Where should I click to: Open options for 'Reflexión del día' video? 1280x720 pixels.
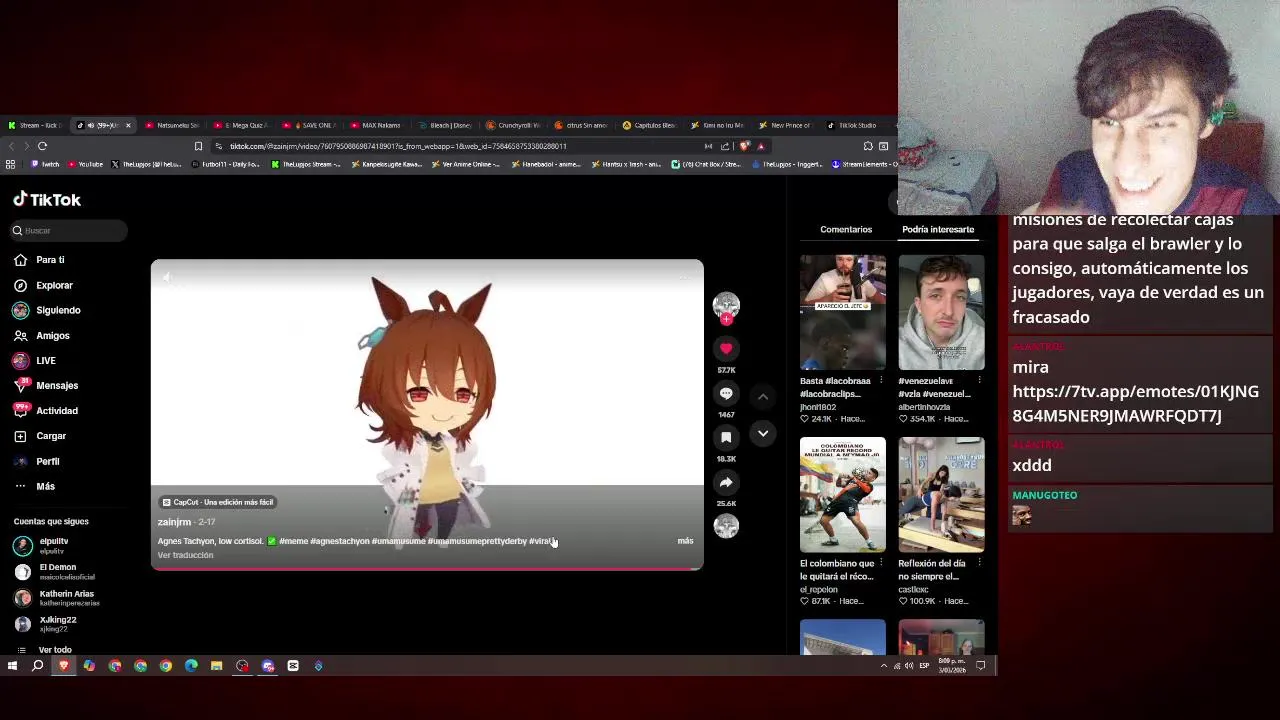tap(980, 563)
